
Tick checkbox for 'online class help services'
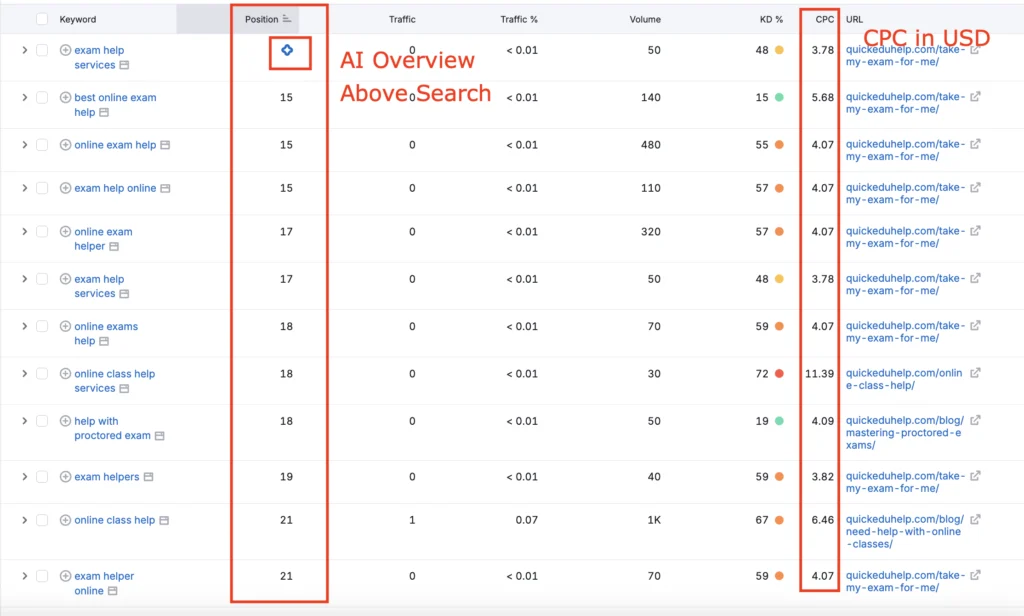tap(42, 374)
